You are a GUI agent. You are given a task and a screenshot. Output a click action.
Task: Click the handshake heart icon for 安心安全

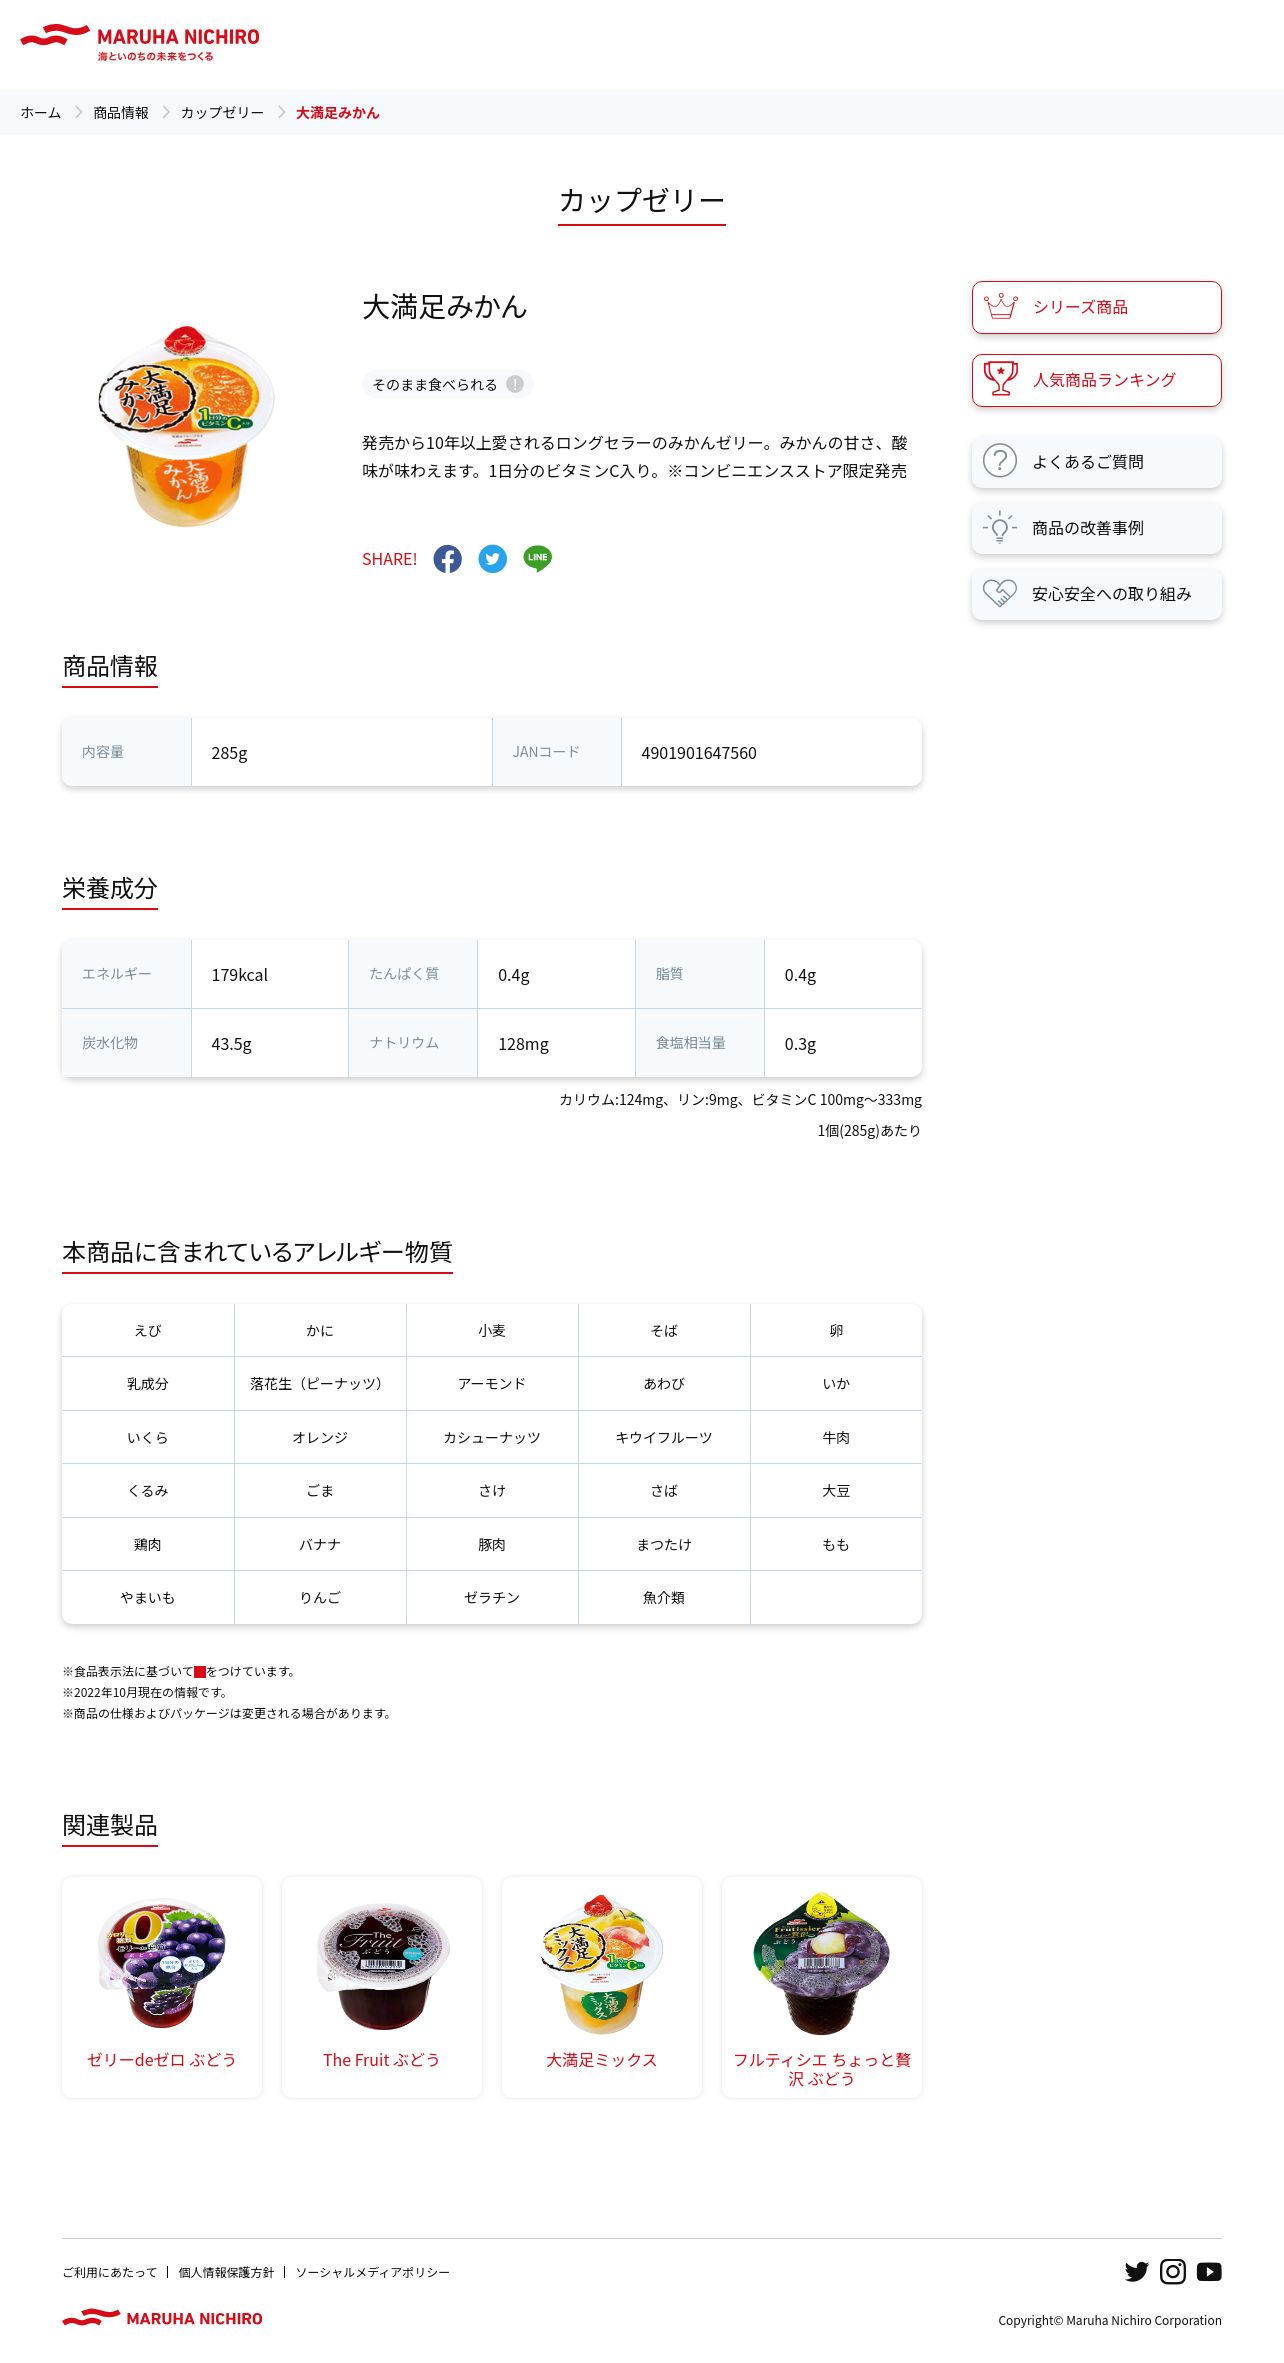pyautogui.click(x=1000, y=593)
